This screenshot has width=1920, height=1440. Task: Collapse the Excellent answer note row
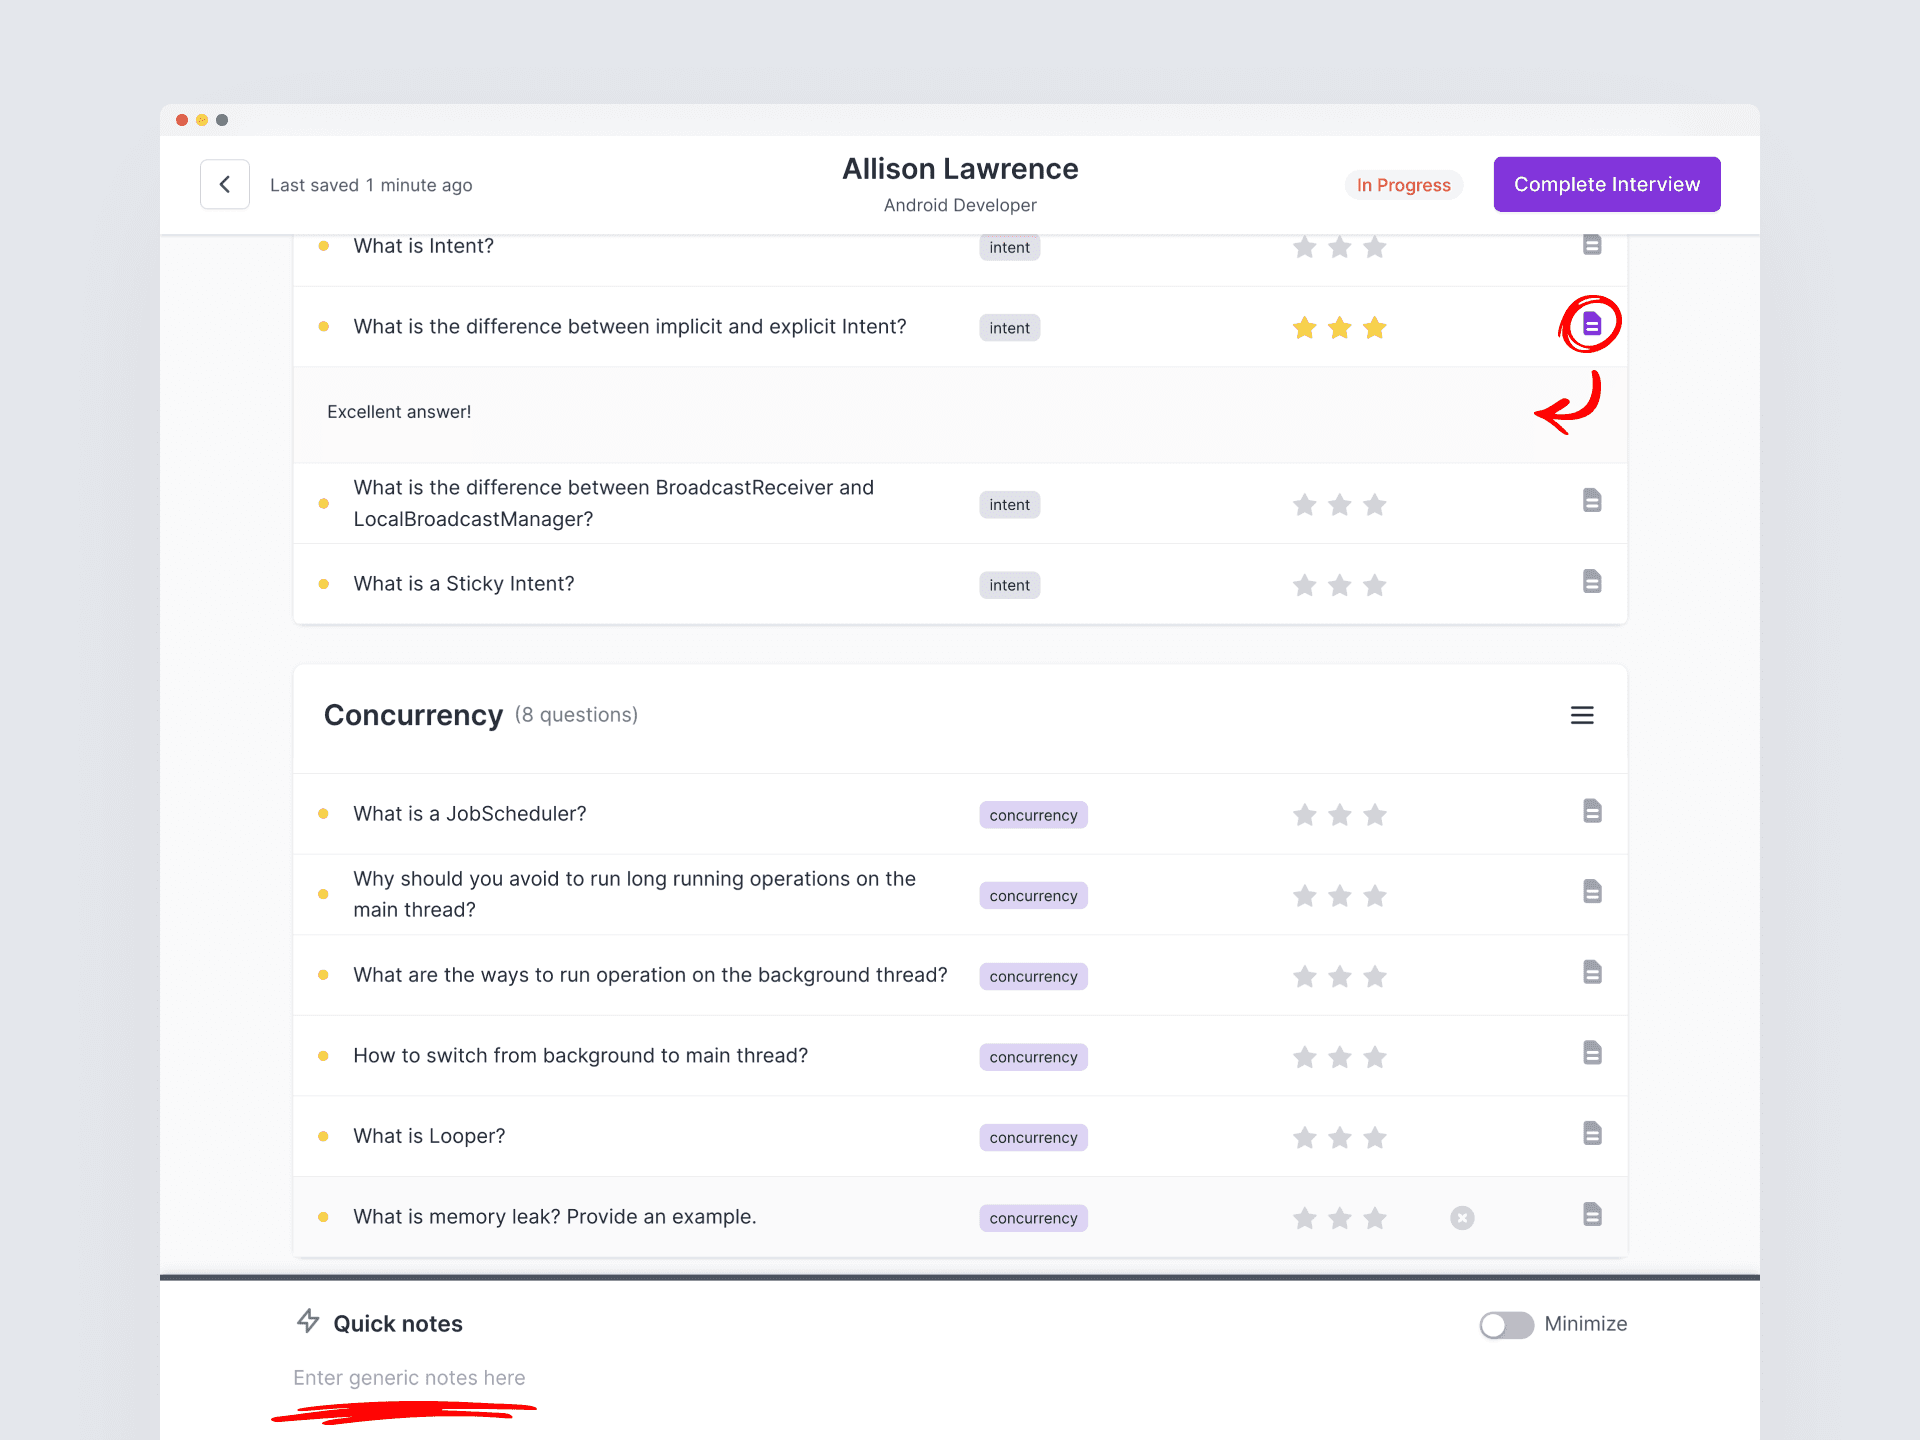point(398,412)
